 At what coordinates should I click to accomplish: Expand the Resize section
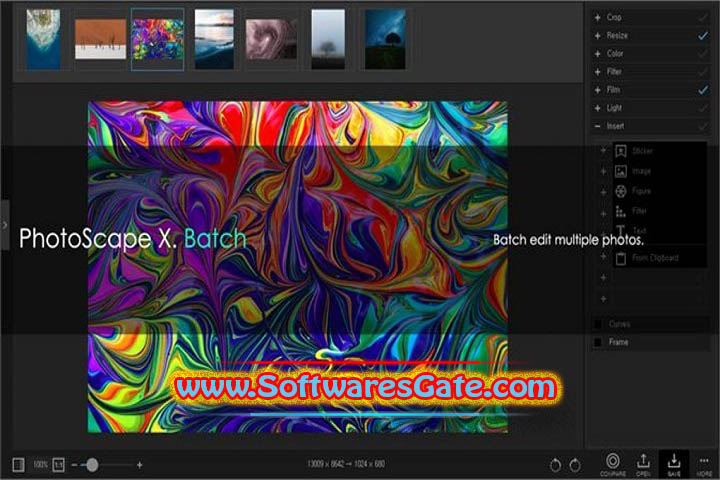pyautogui.click(x=597, y=35)
